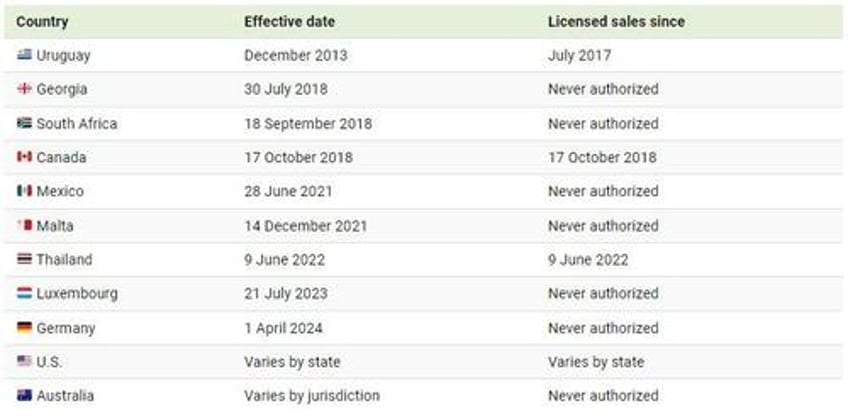Click the Luxembourg flag icon

(24, 294)
